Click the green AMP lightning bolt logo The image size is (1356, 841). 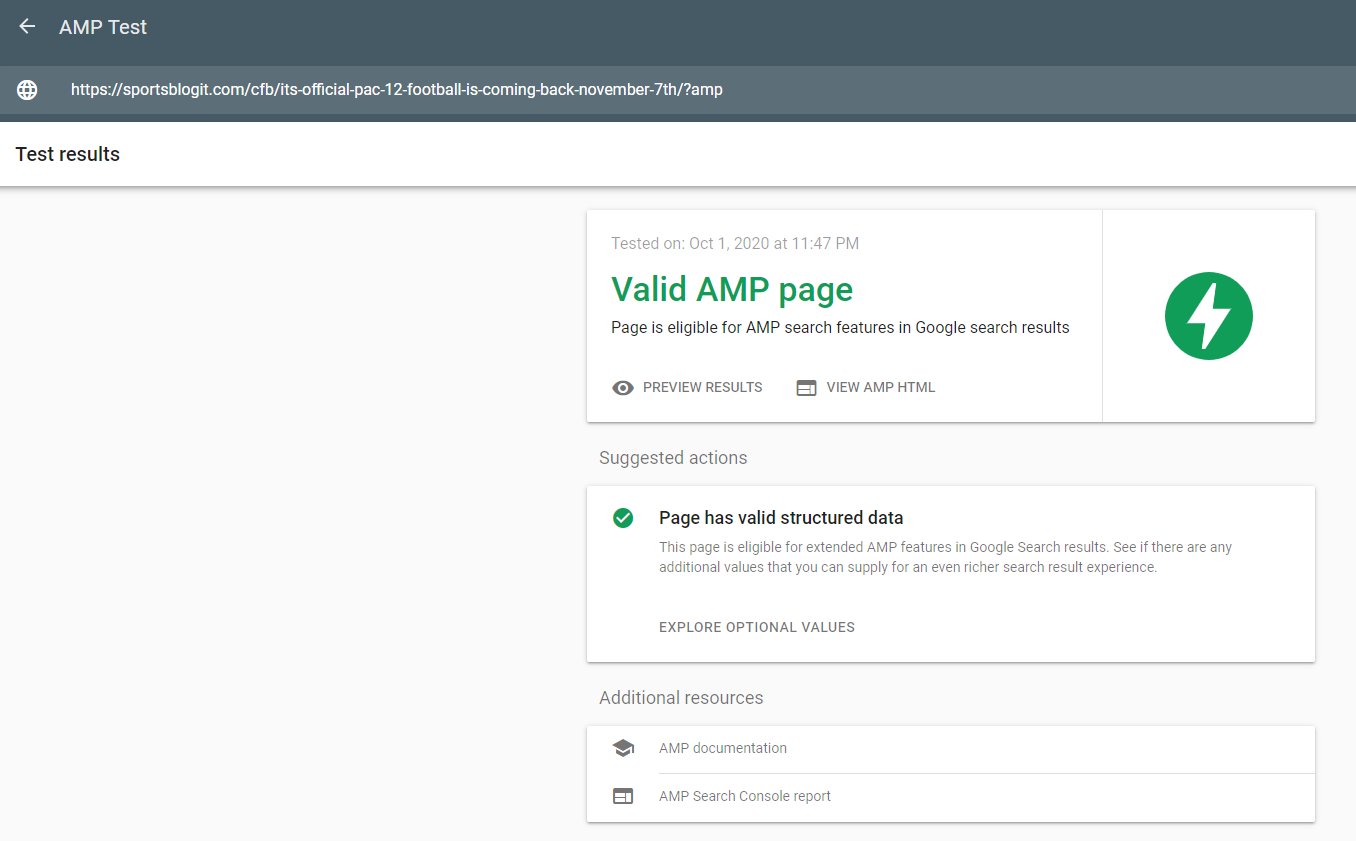[x=1209, y=316]
